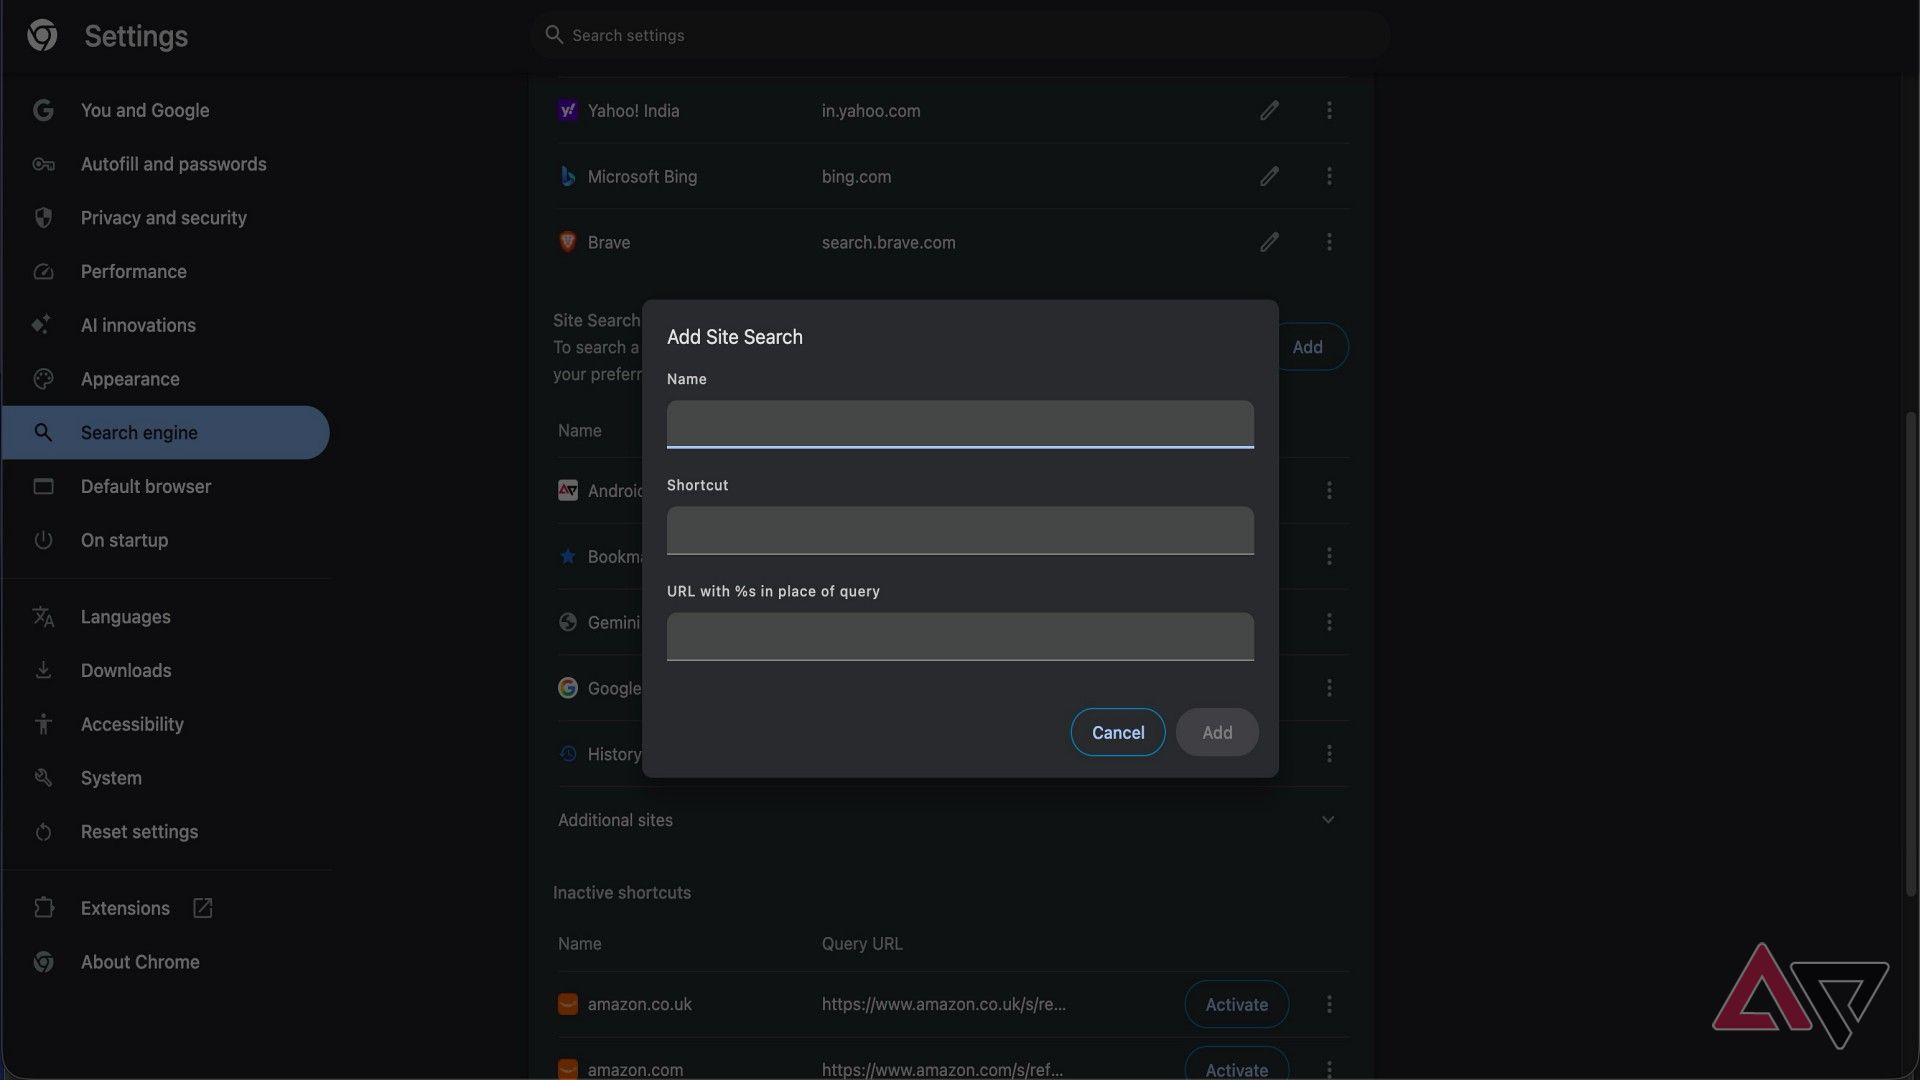Cancel the Add Site Search dialog
This screenshot has width=1920, height=1080.
1118,733
